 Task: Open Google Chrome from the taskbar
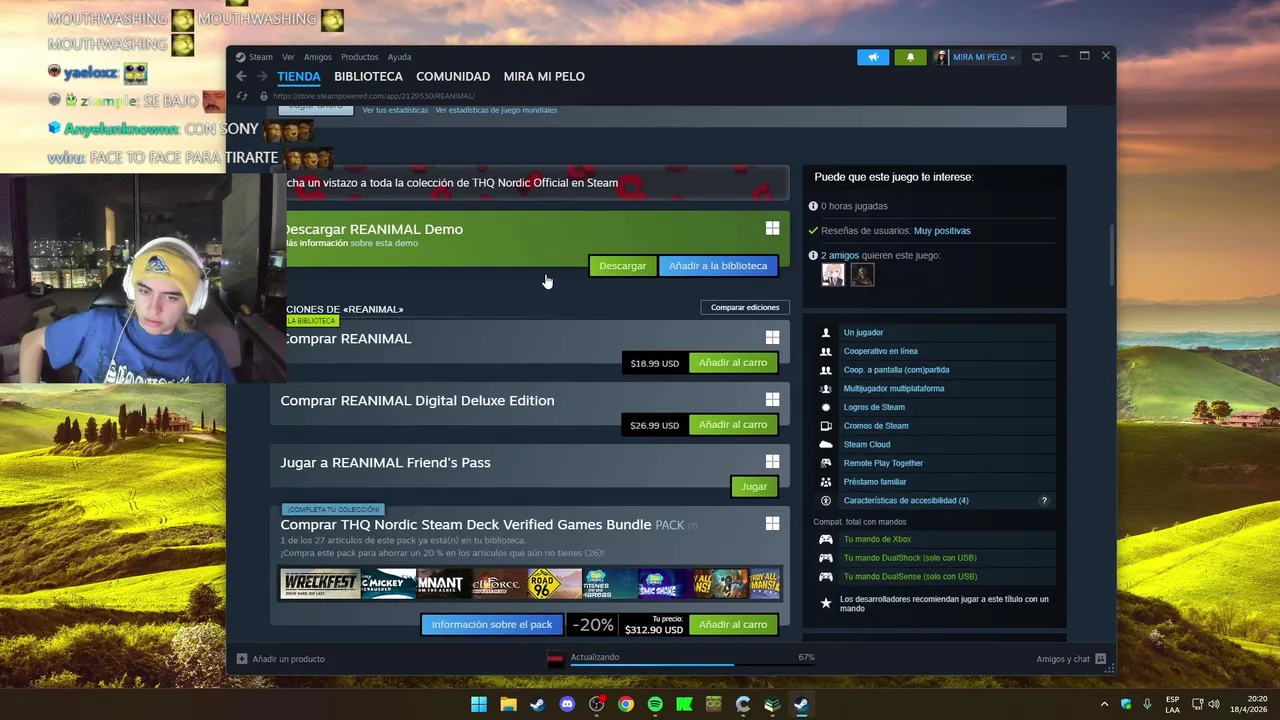point(625,704)
